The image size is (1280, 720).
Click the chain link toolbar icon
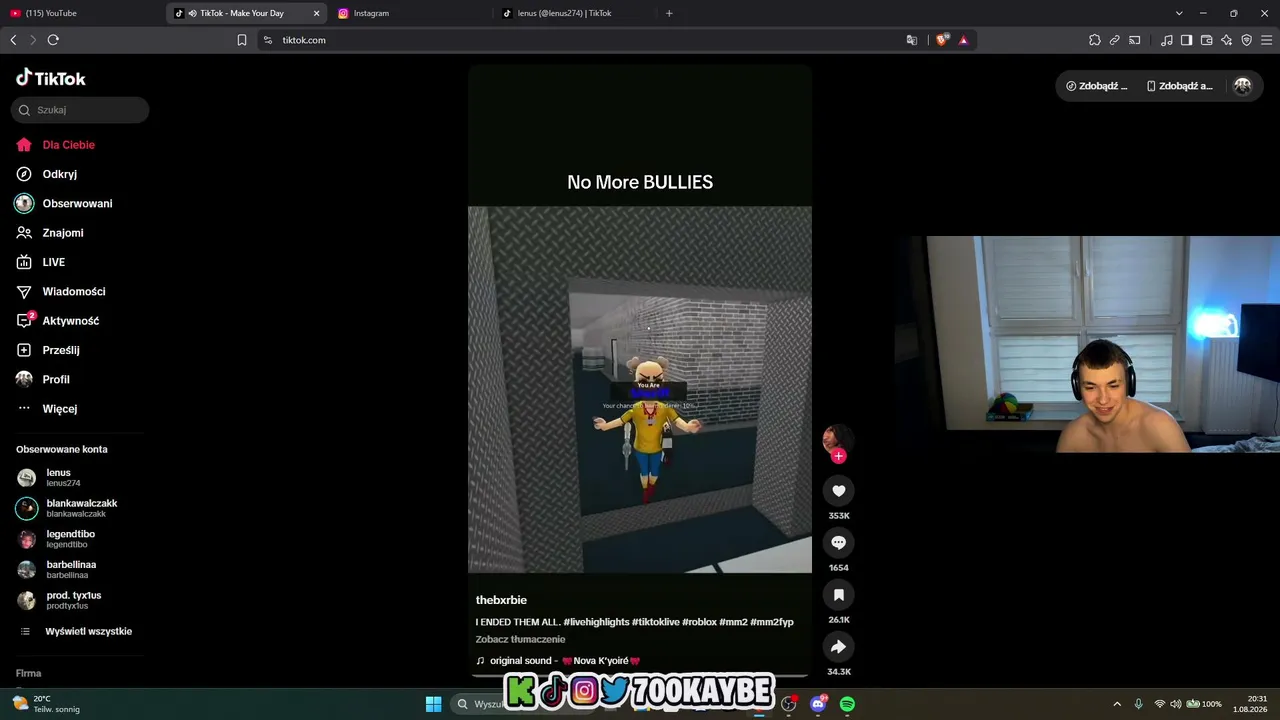(1115, 40)
